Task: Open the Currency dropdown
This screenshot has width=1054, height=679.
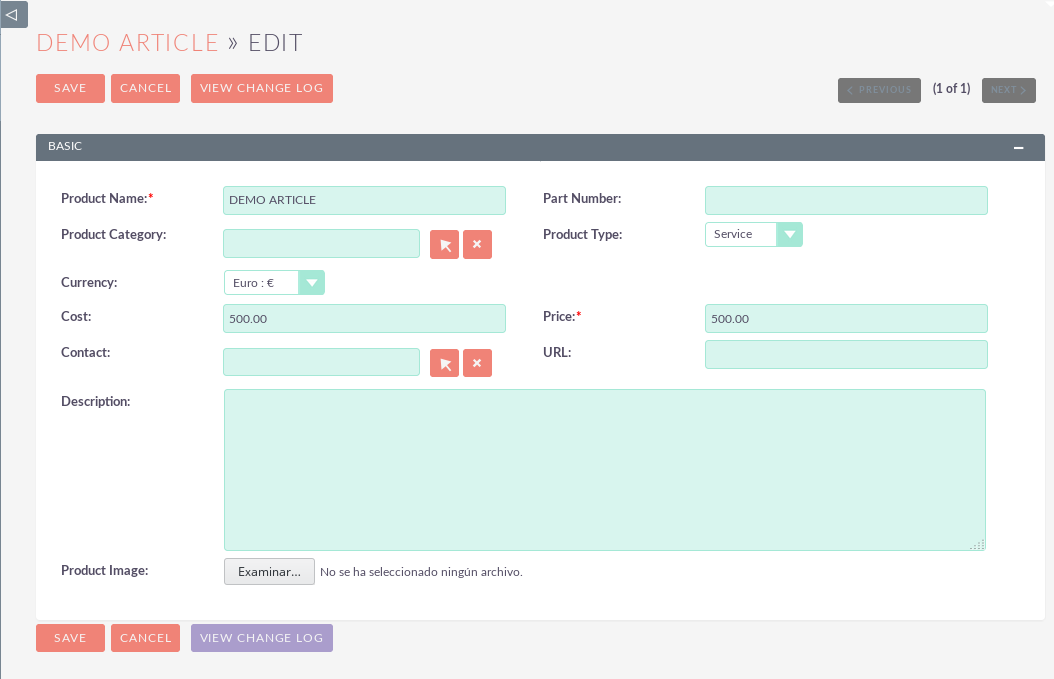Action: coord(274,283)
